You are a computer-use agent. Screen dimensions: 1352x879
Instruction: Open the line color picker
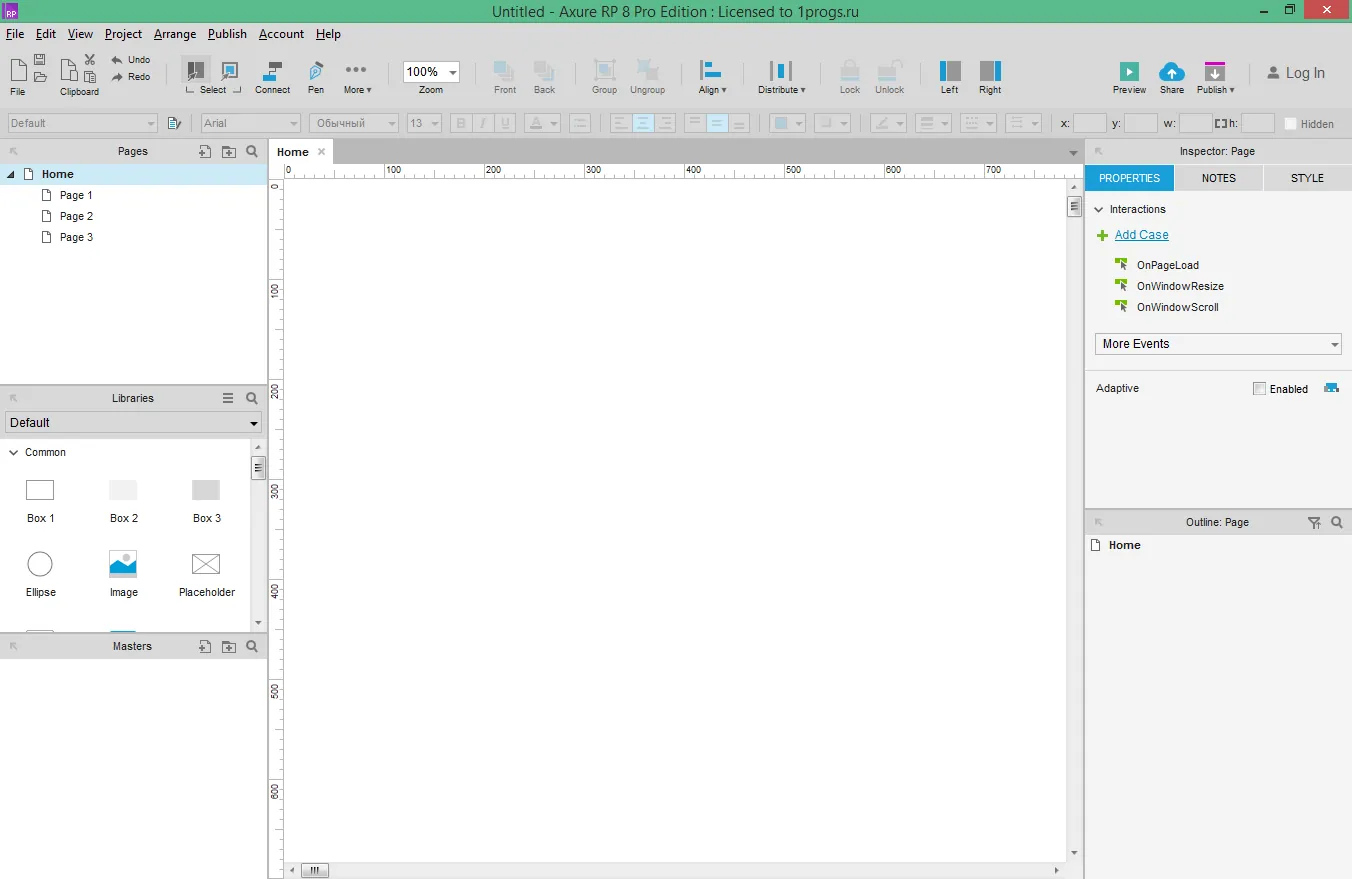click(888, 123)
